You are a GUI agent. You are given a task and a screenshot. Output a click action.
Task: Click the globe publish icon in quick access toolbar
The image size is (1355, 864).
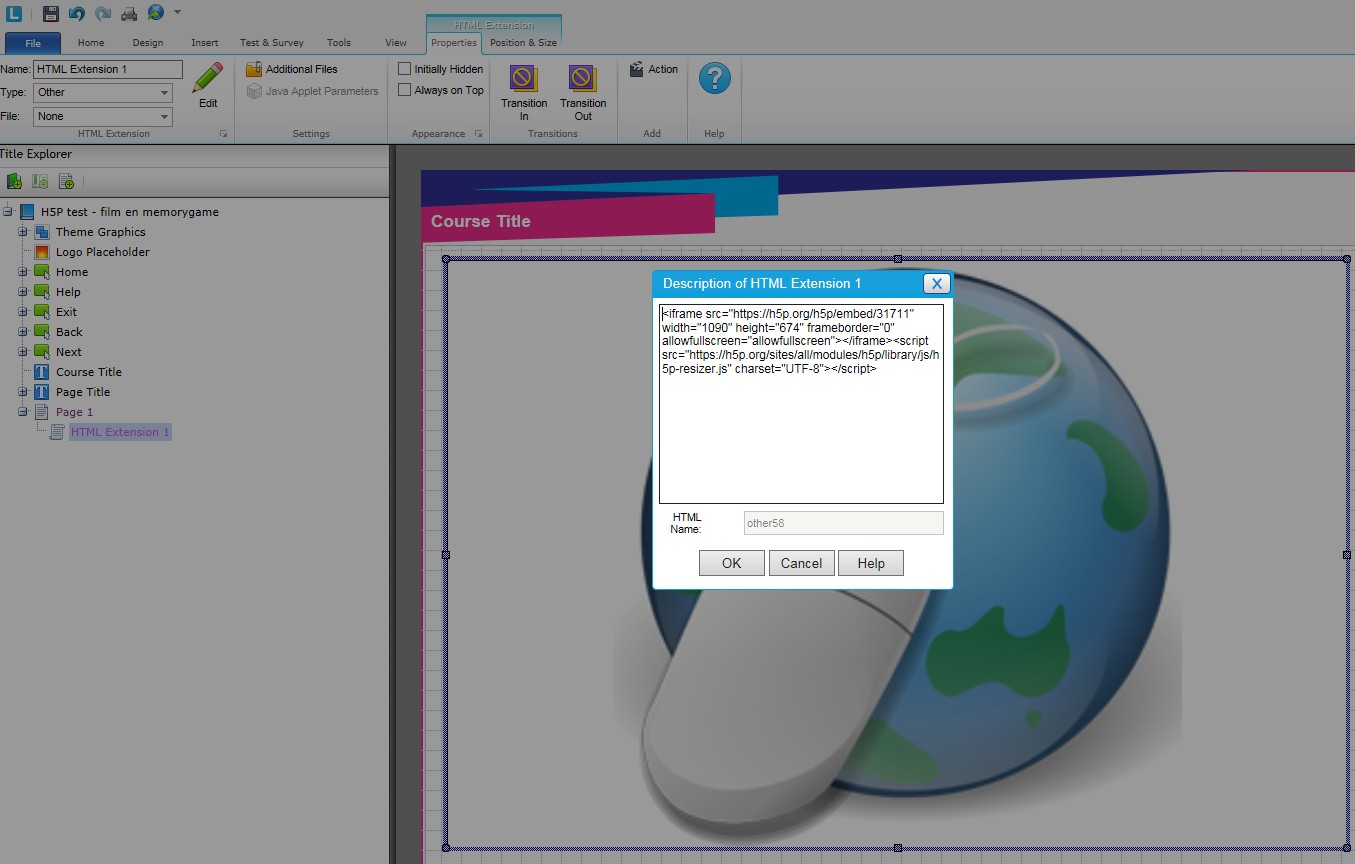[x=155, y=13]
